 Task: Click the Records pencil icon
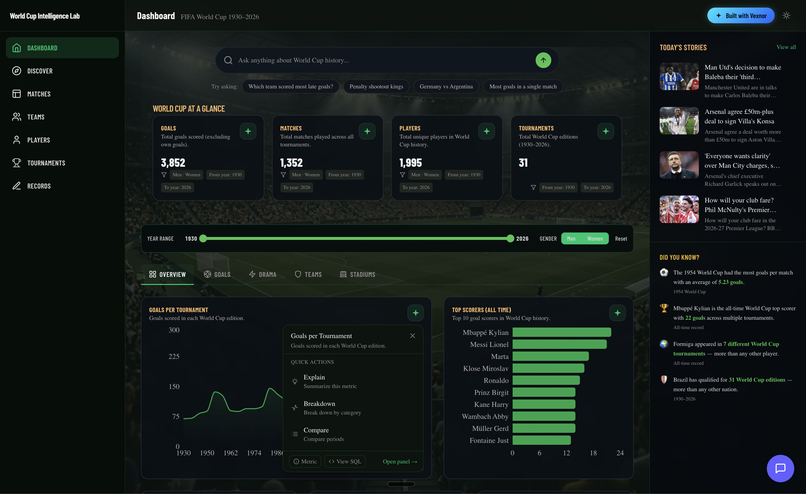point(16,186)
